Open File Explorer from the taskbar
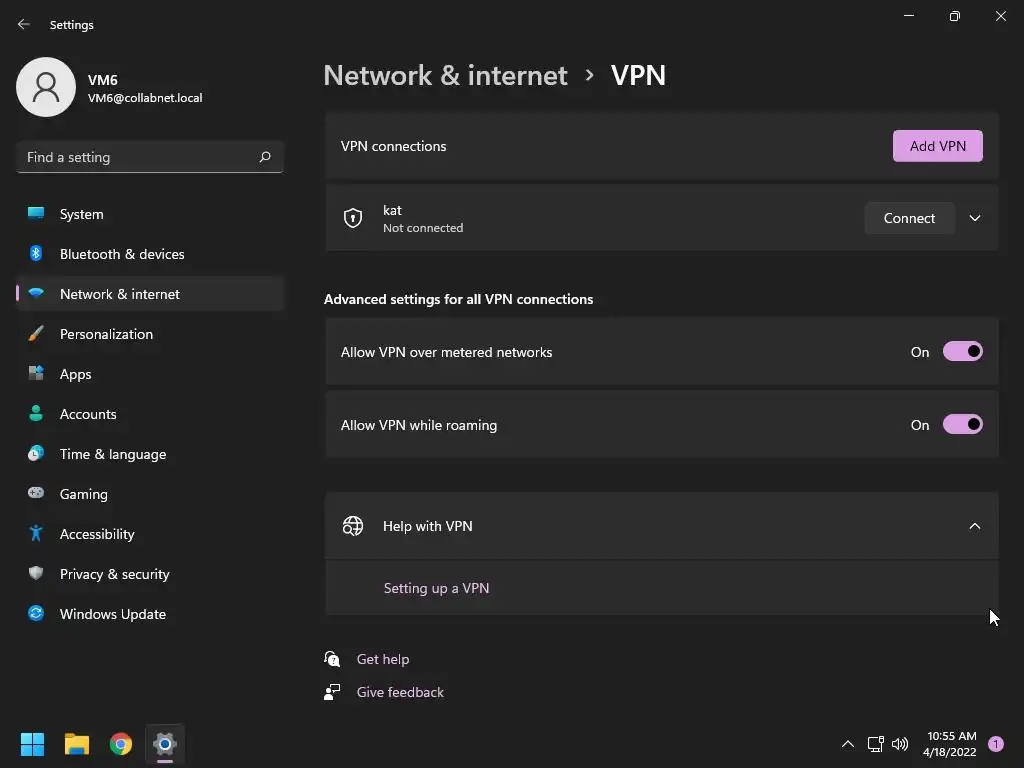 click(x=77, y=744)
